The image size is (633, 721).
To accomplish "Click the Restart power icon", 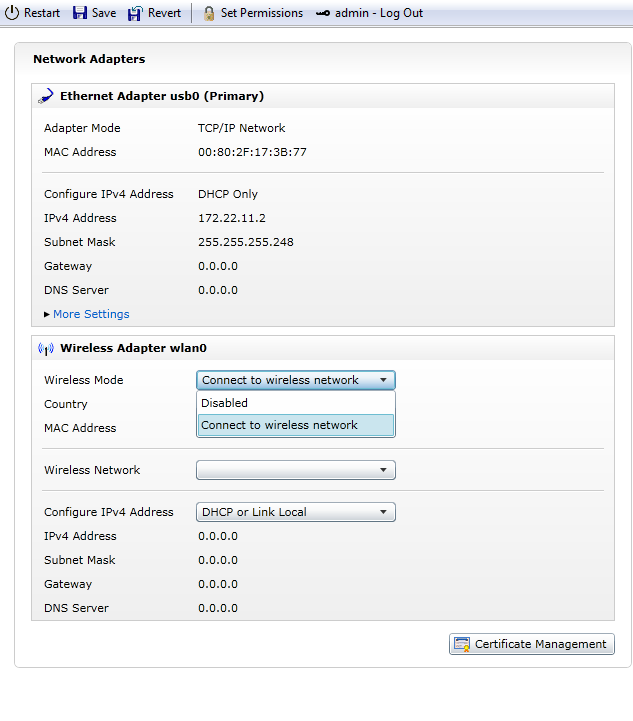I will [x=13, y=13].
